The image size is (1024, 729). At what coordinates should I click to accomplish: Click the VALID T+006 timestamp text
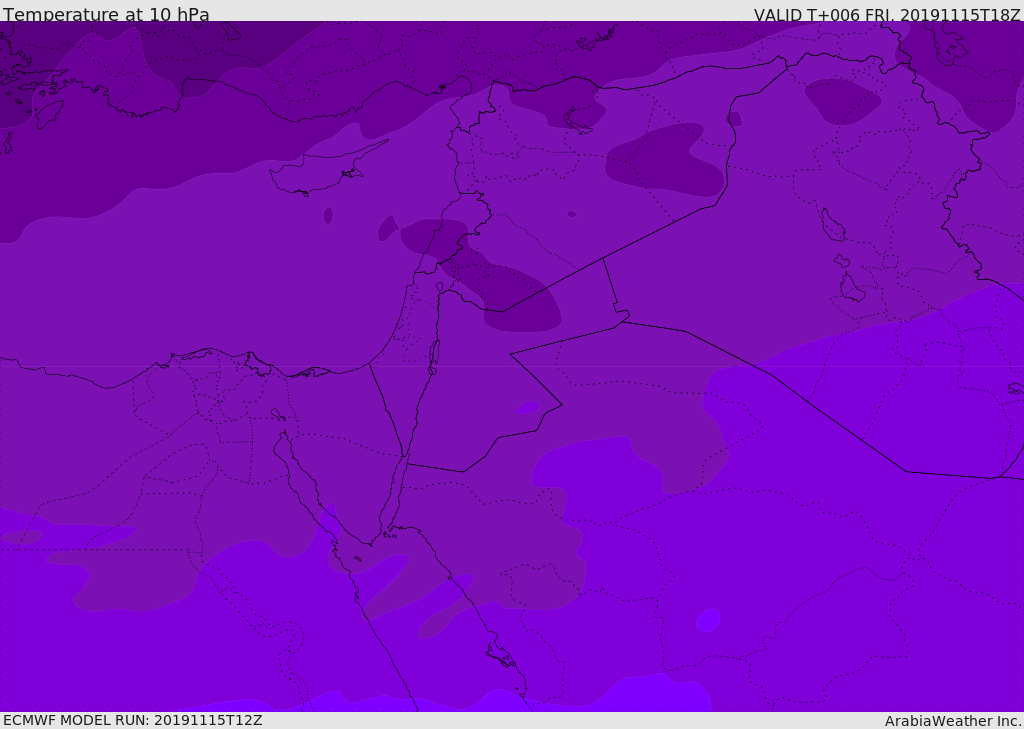pyautogui.click(x=886, y=15)
